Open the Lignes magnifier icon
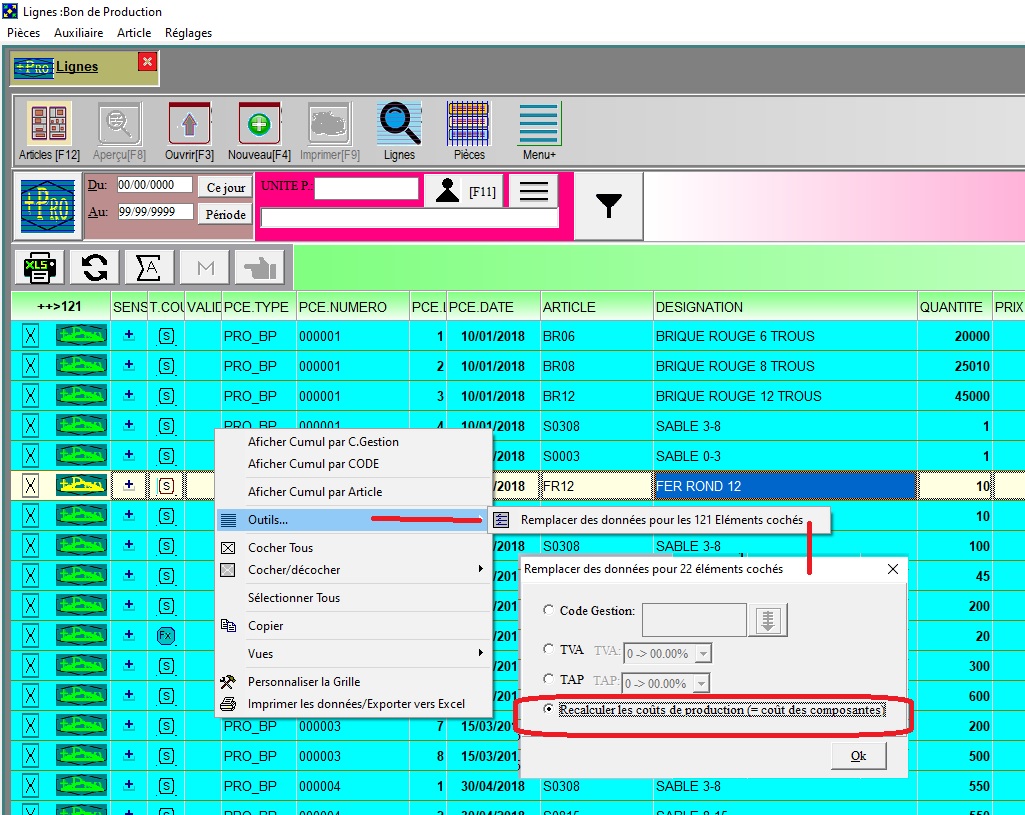1025x815 pixels. [x=399, y=125]
